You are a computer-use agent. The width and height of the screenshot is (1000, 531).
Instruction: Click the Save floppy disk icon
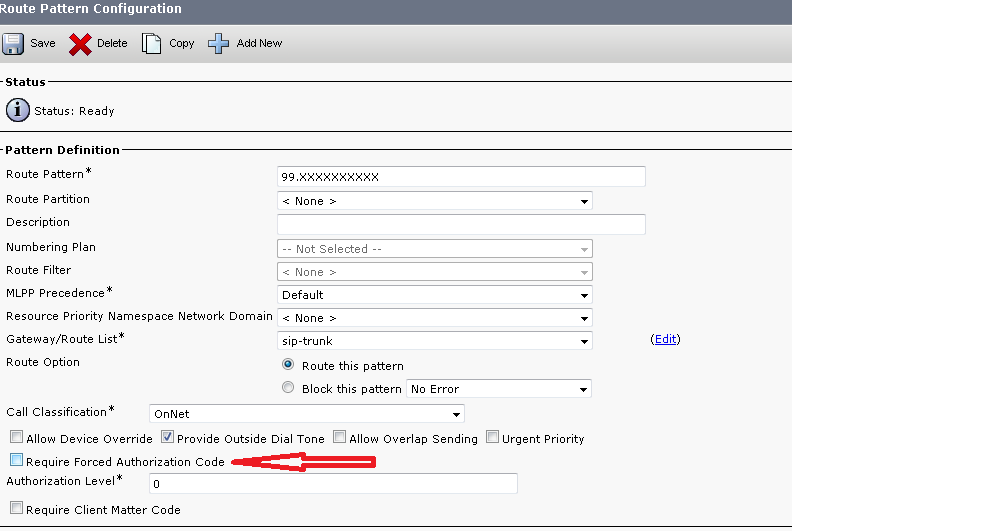[x=13, y=43]
